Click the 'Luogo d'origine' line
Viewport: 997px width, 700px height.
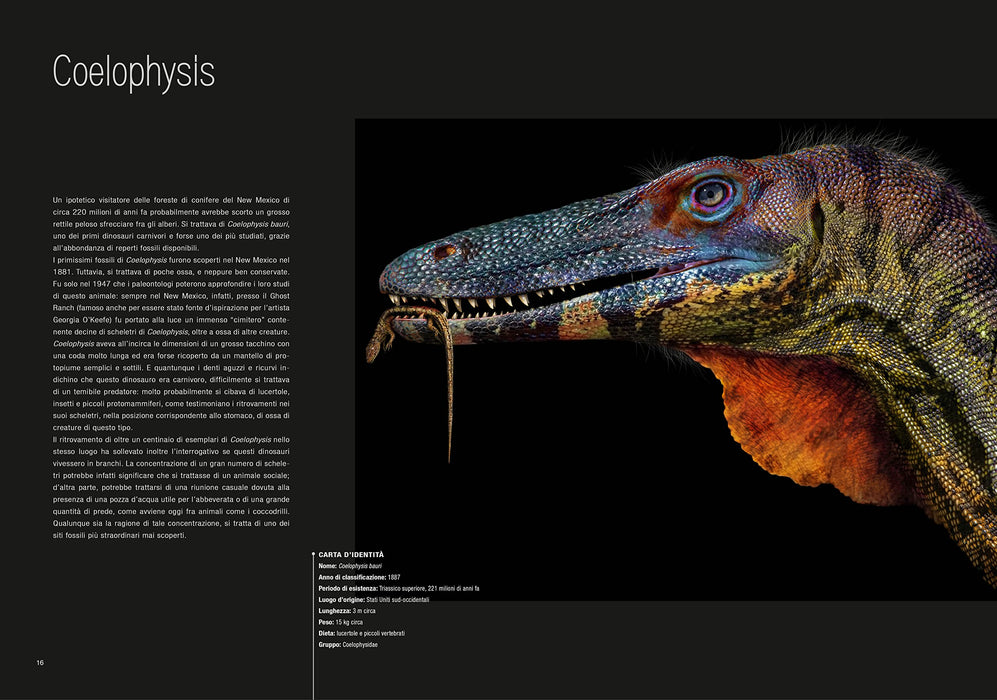point(374,600)
